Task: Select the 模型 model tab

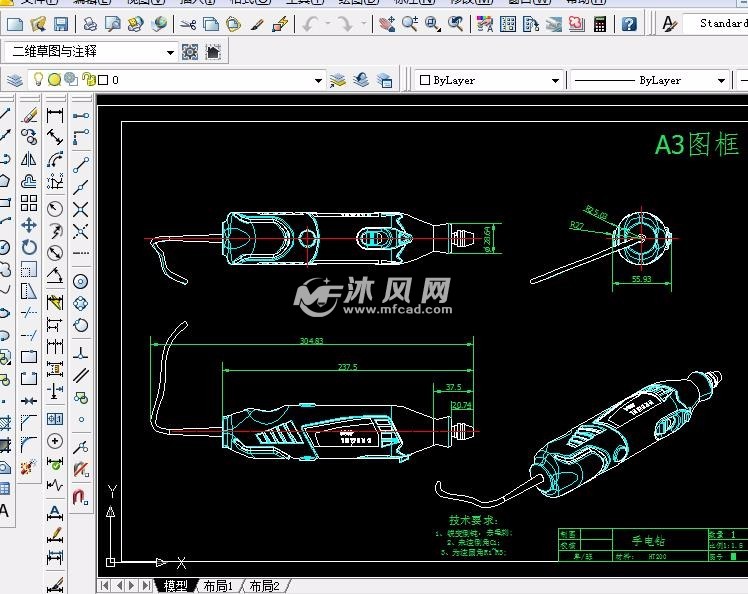Action: 174,586
